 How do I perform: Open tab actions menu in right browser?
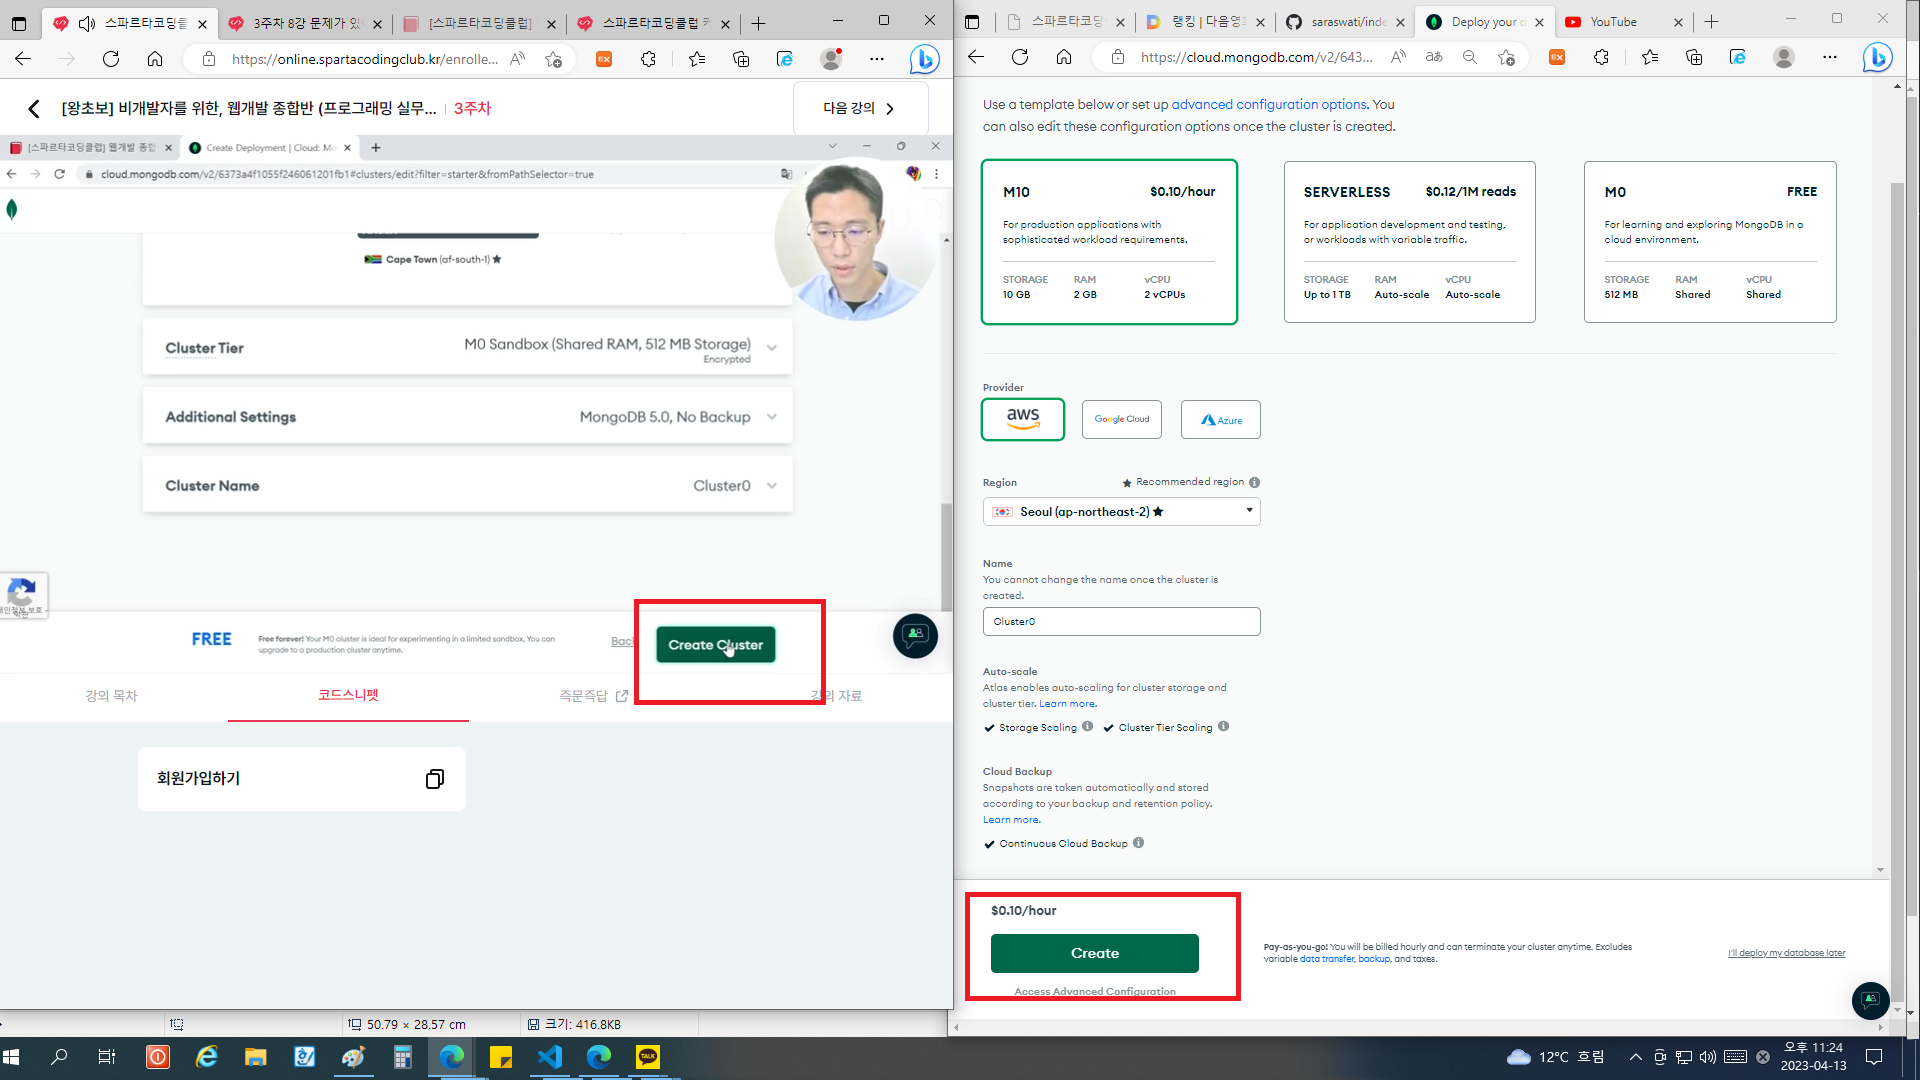[x=972, y=22]
